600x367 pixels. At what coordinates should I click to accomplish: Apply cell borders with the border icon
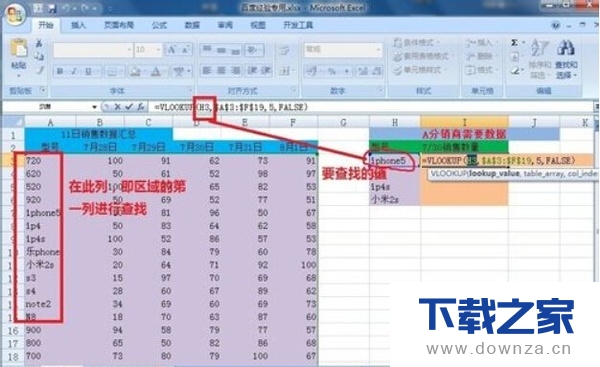[111, 71]
